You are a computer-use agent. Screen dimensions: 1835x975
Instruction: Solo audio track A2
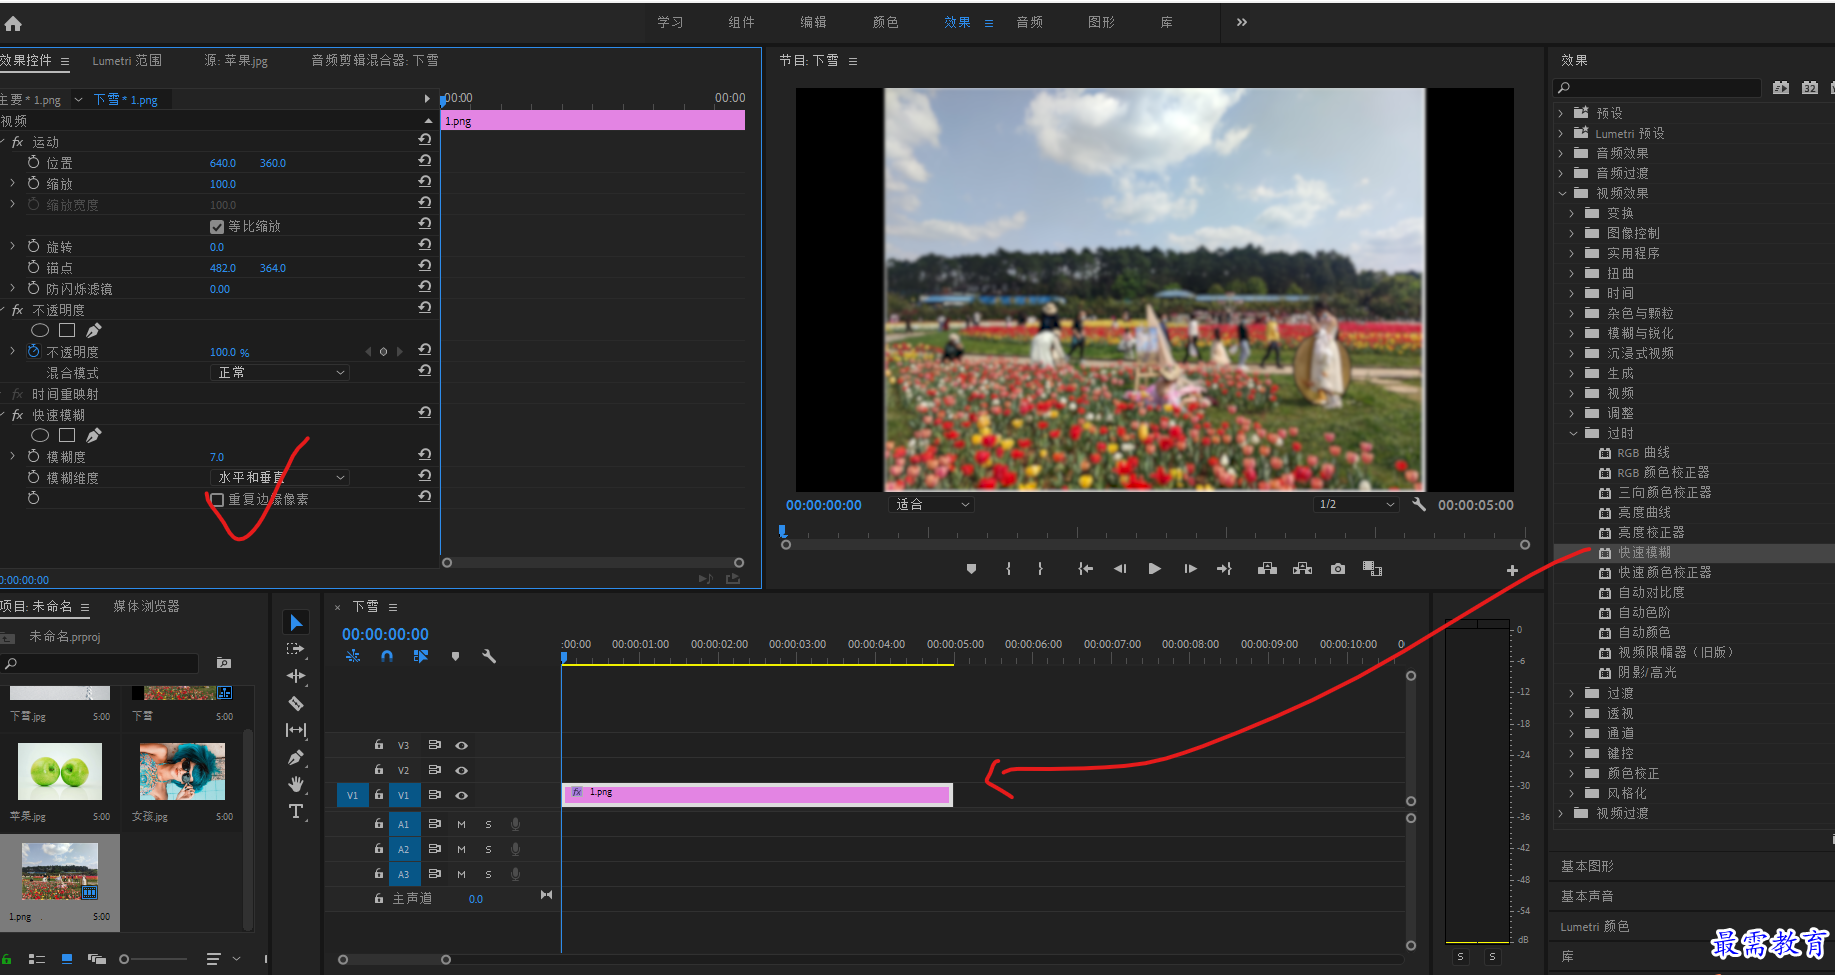point(488,849)
